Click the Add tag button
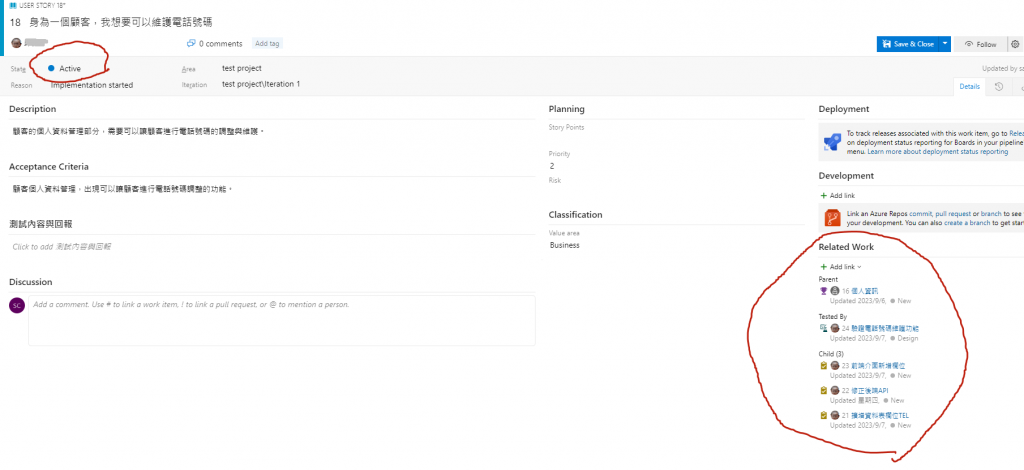Viewport: 1024px width, 470px height. (x=266, y=44)
